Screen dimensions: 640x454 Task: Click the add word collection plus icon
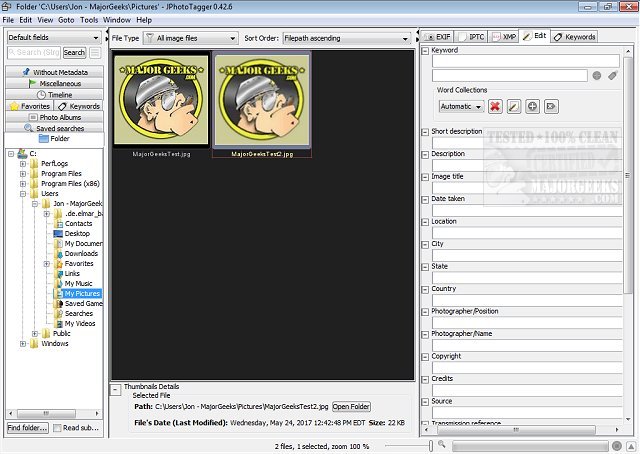tap(532, 106)
